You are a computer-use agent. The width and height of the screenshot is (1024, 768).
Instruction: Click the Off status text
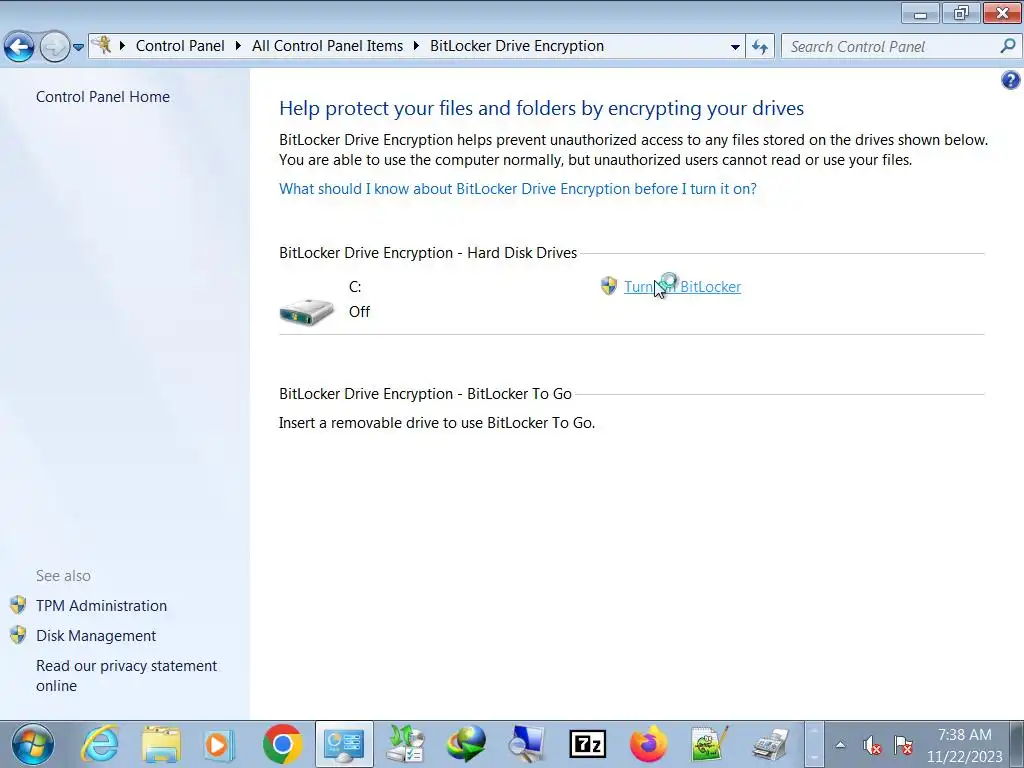tap(359, 312)
